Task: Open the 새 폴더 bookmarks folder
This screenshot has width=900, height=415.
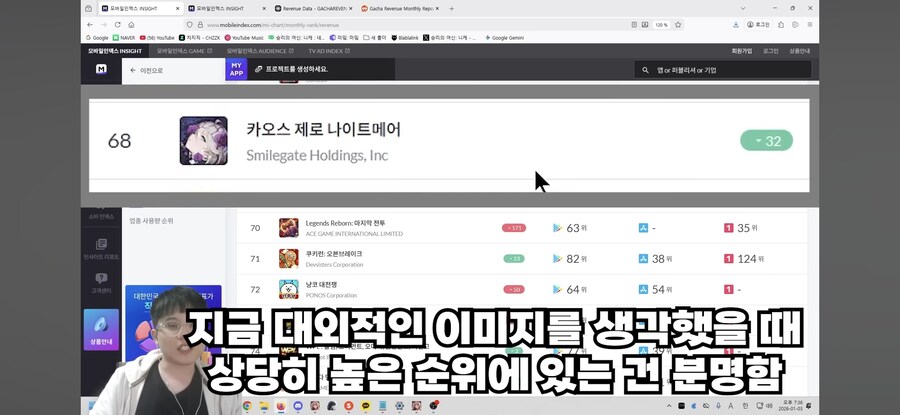Action: [x=374, y=38]
